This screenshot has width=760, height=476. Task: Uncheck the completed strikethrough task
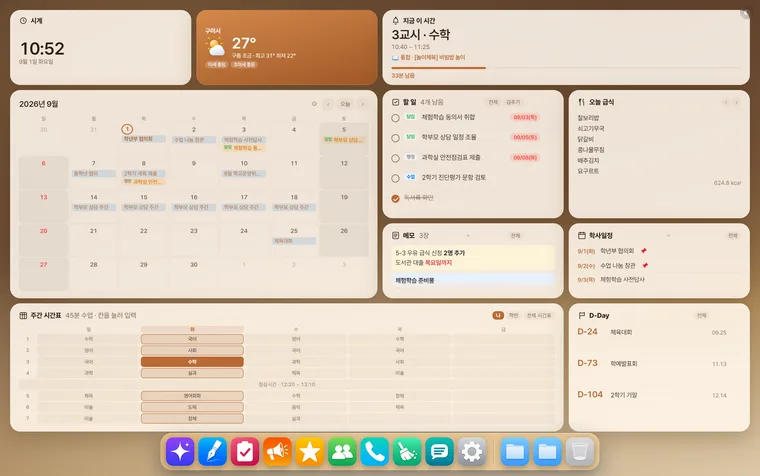(396, 199)
